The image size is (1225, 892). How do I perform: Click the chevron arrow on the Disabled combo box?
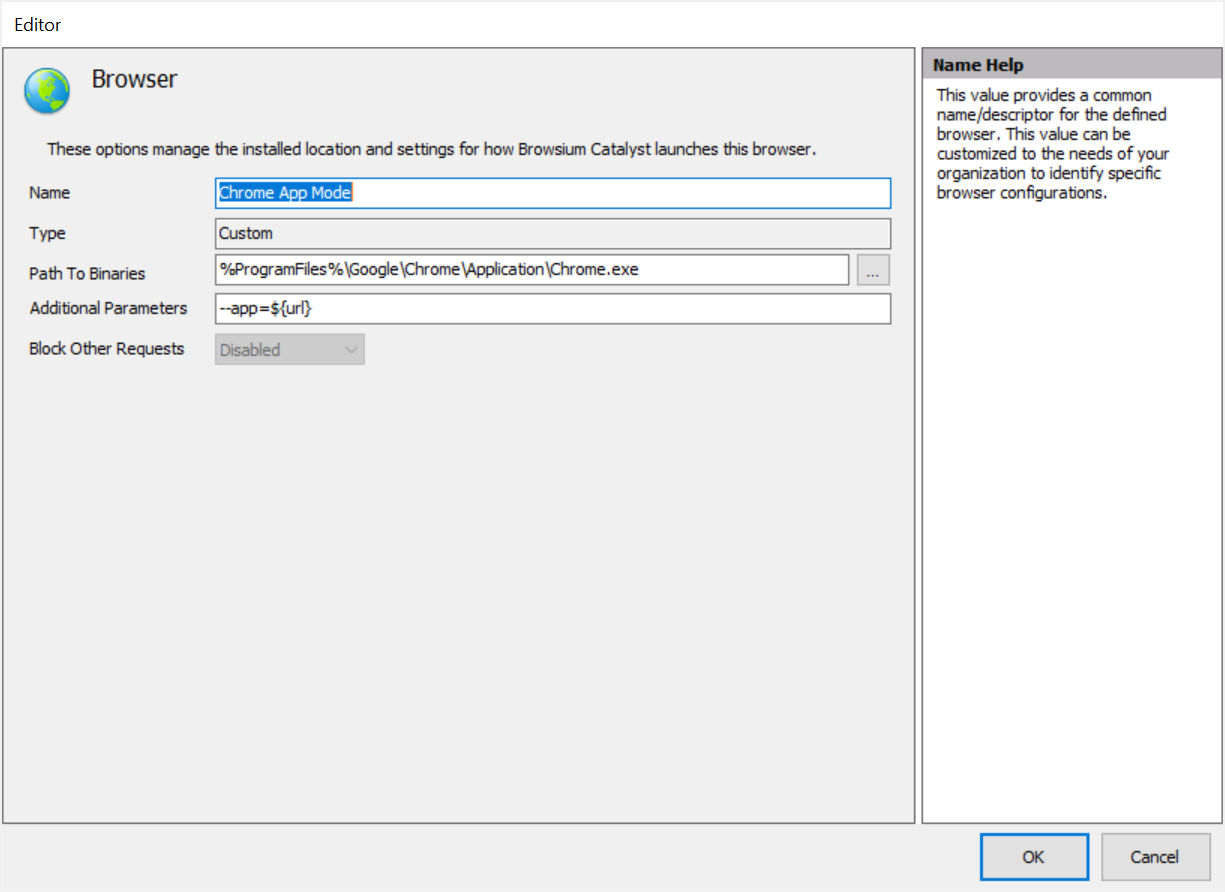[x=351, y=350]
